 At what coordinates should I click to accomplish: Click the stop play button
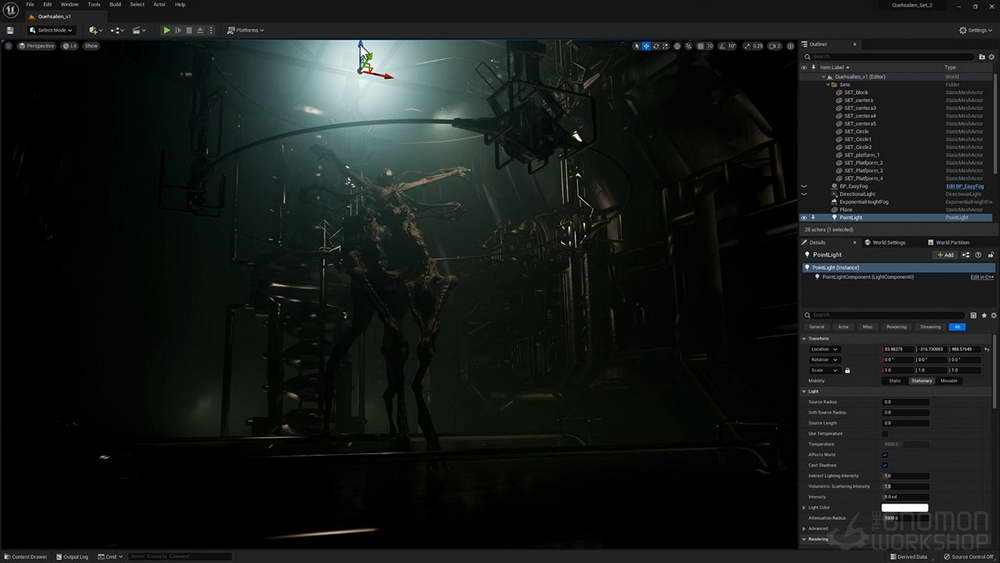tap(189, 30)
